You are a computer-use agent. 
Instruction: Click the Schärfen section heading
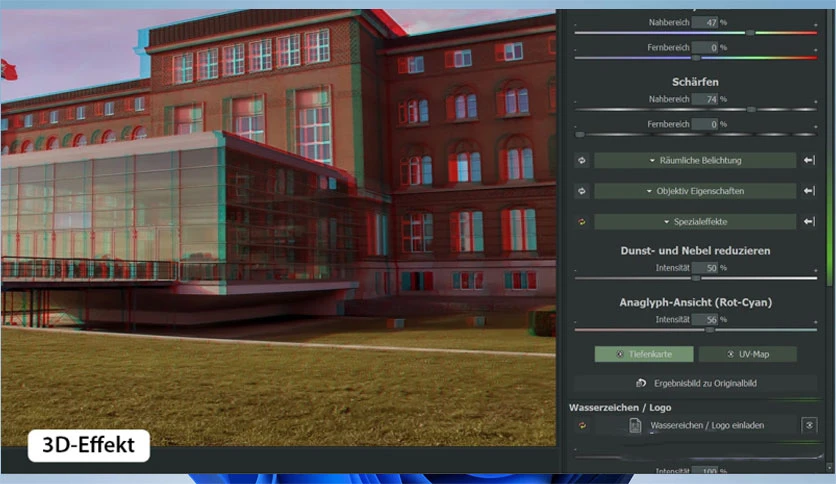point(695,82)
